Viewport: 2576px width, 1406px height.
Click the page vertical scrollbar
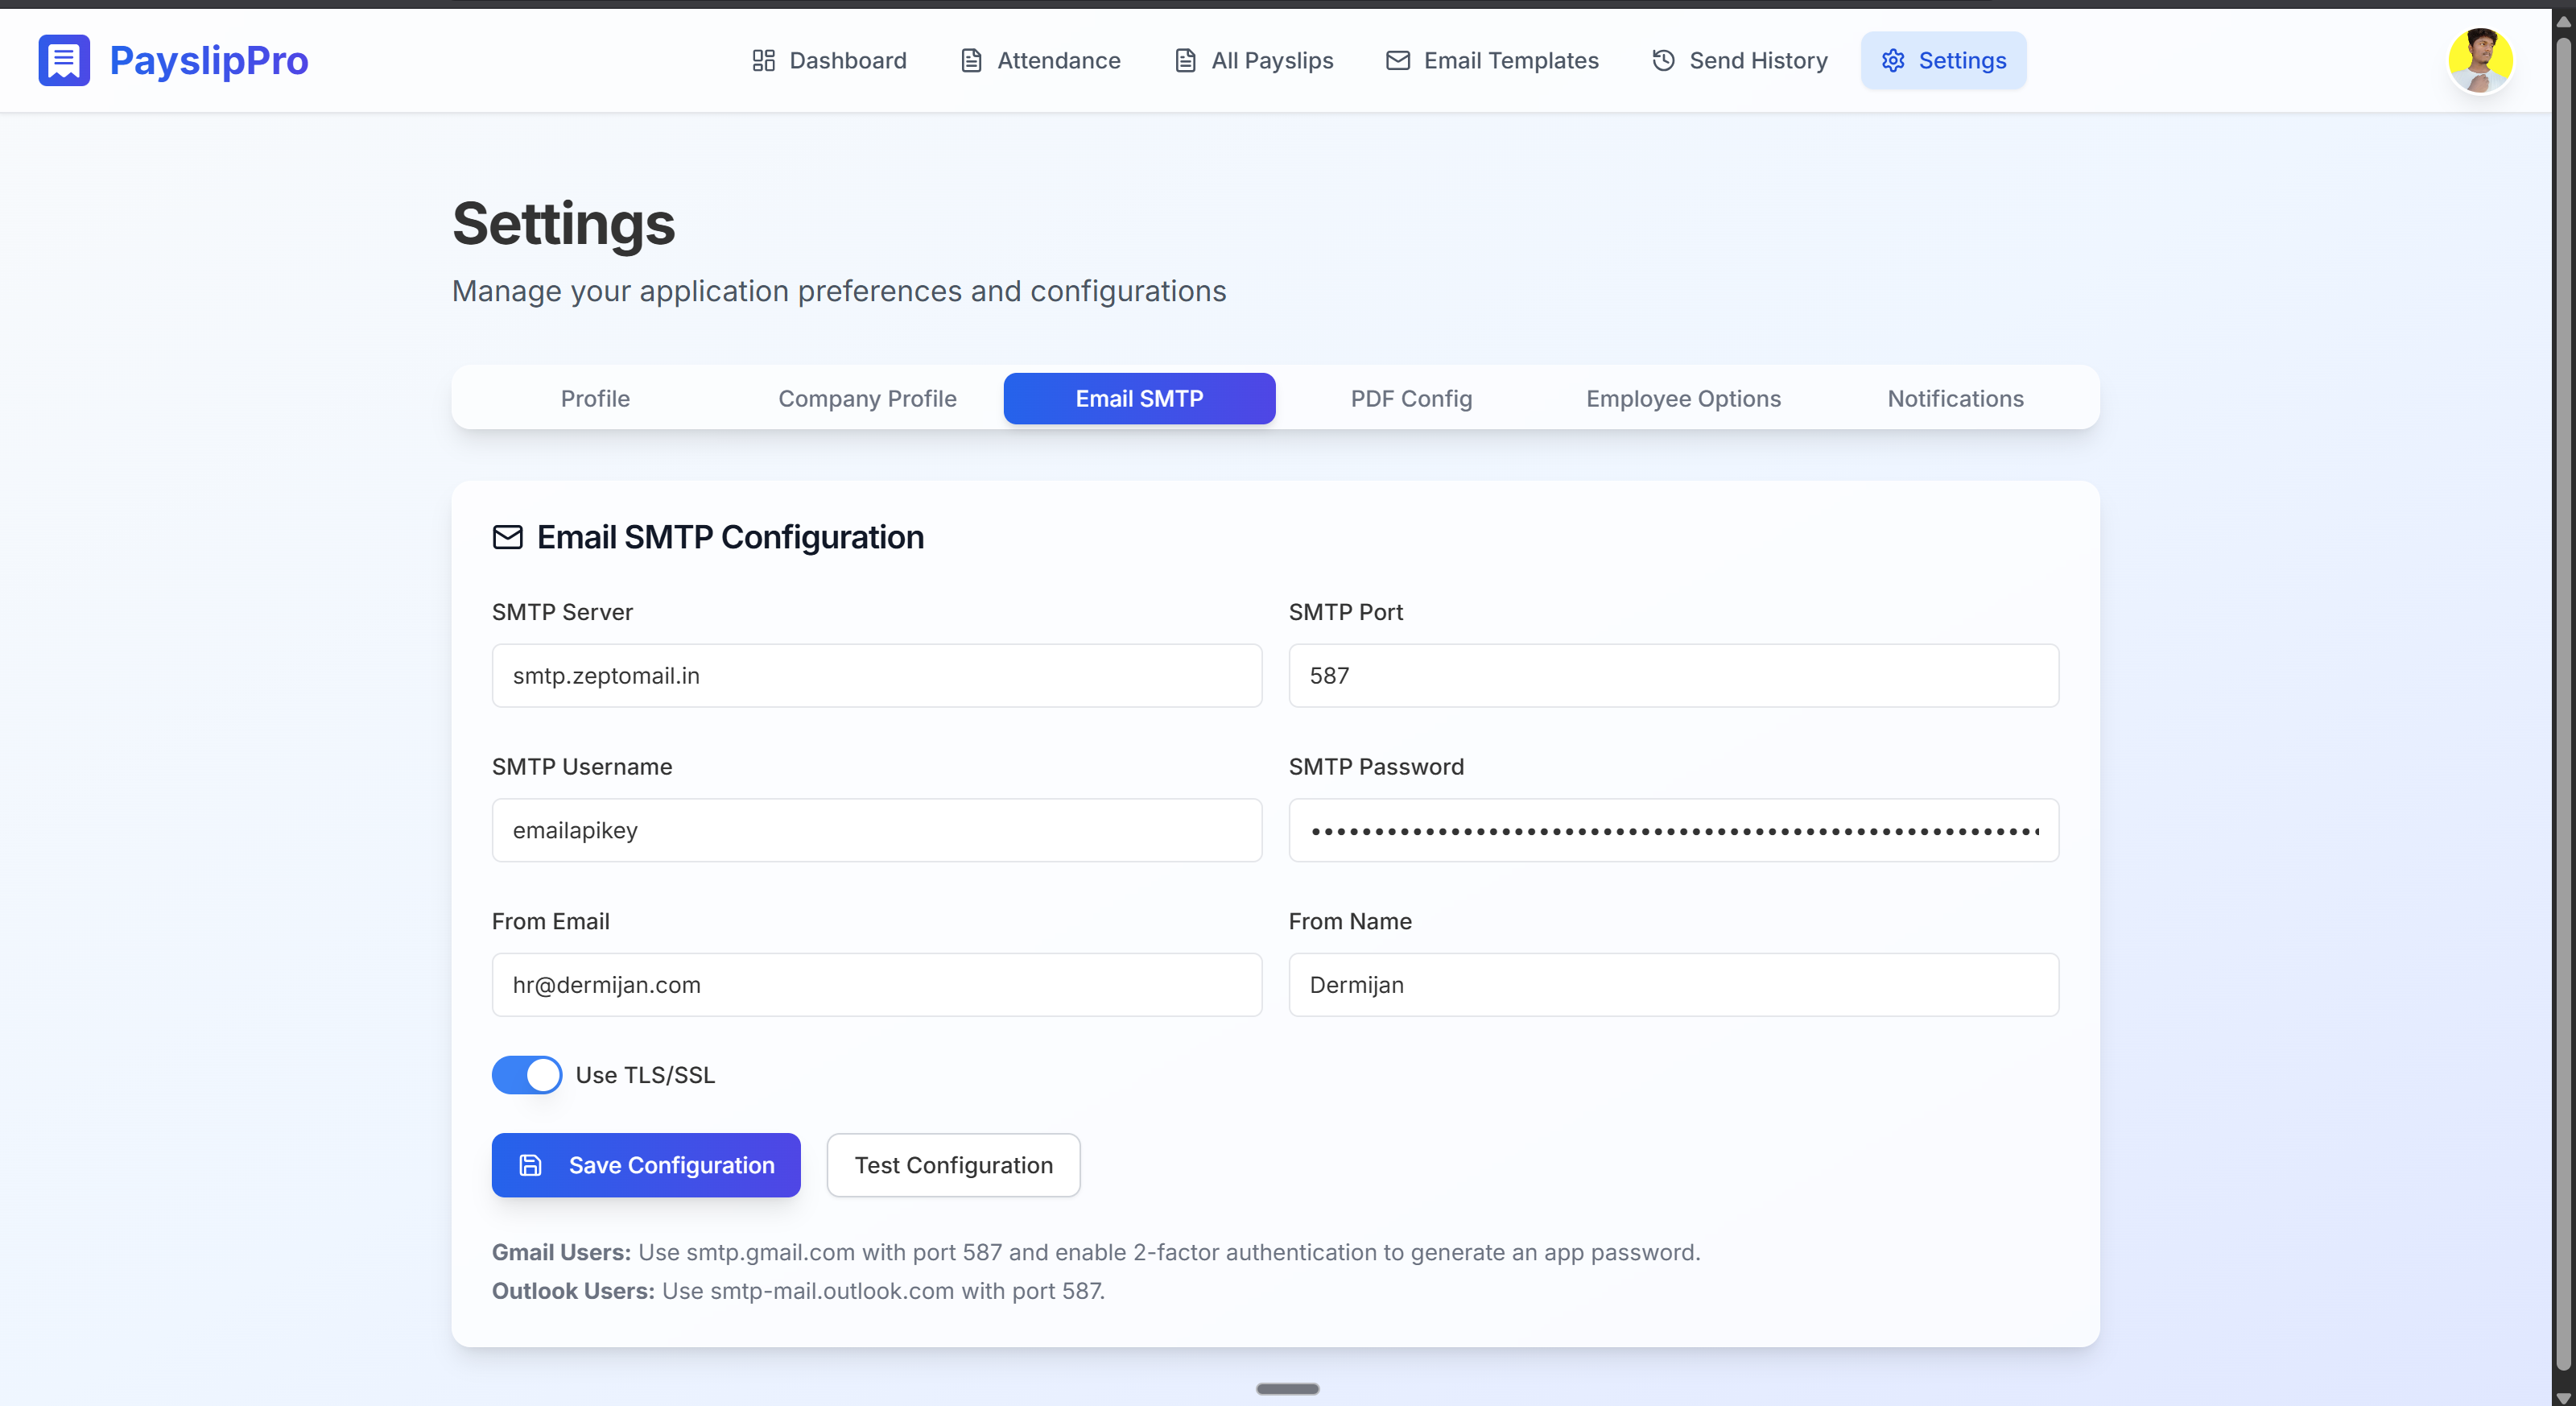point(2563,700)
